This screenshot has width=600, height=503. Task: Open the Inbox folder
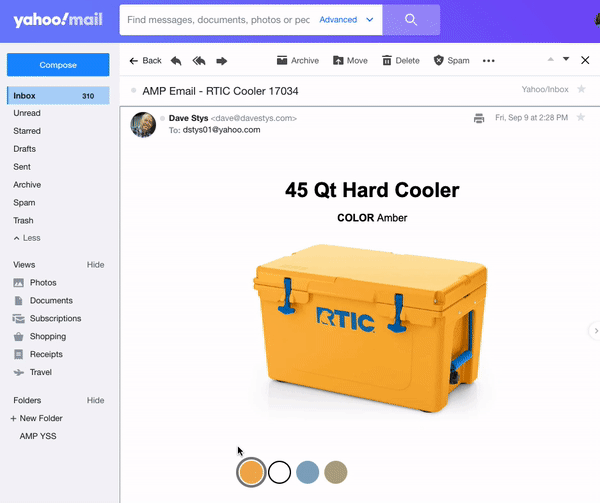coord(58,96)
